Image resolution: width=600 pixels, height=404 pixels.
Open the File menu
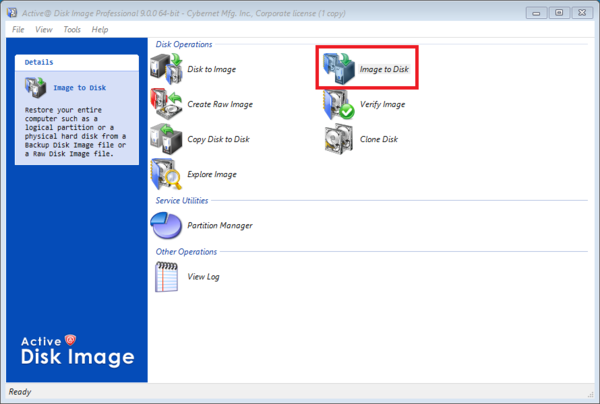click(18, 29)
